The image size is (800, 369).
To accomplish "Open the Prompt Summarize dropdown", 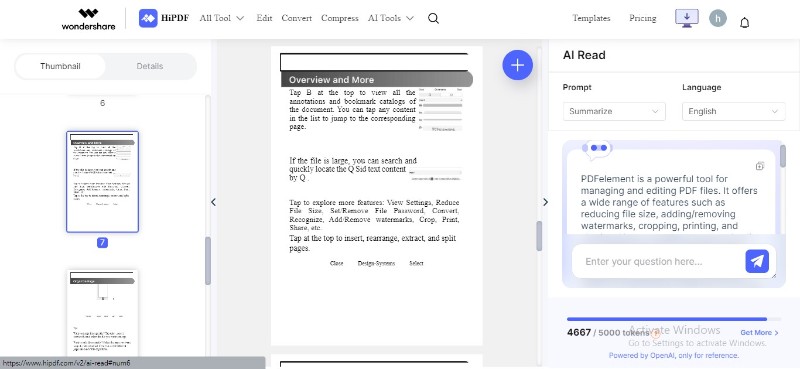I will 614,111.
